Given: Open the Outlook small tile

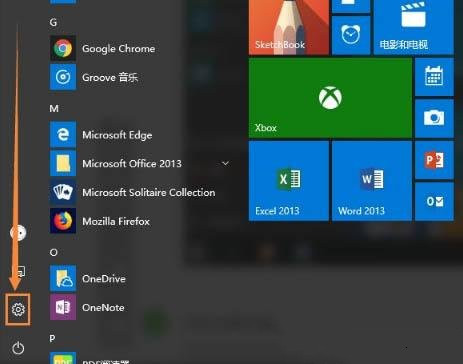Looking at the screenshot, I should 434,201.
